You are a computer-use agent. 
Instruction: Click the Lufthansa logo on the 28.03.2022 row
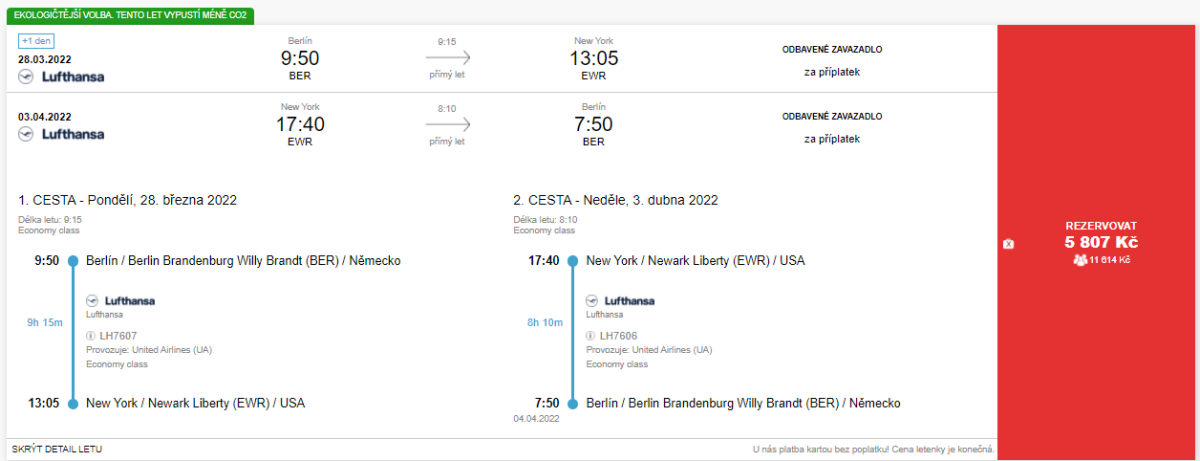[61, 76]
